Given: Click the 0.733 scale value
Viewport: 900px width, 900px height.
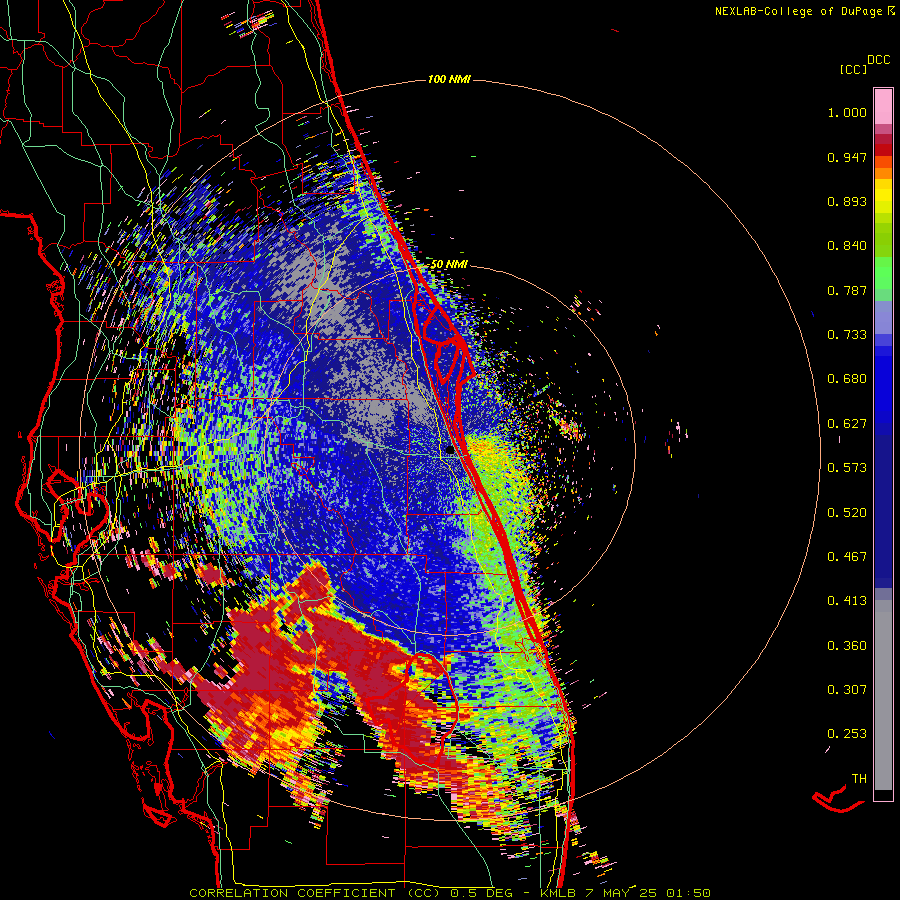Looking at the screenshot, I should pos(847,335).
